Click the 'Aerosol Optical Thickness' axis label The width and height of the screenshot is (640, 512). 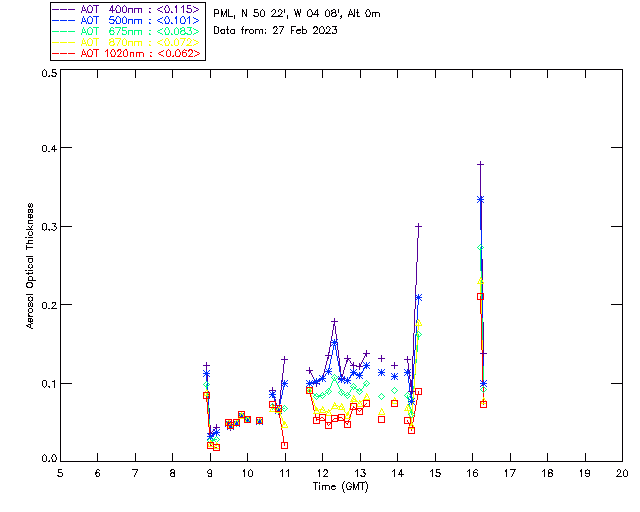pos(30,266)
